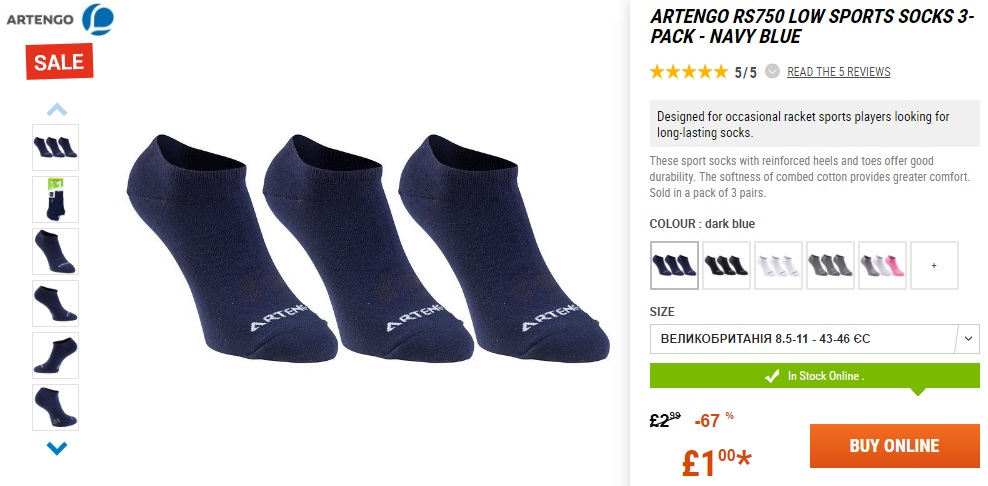
Task: Show more colours with plus button
Action: (934, 266)
